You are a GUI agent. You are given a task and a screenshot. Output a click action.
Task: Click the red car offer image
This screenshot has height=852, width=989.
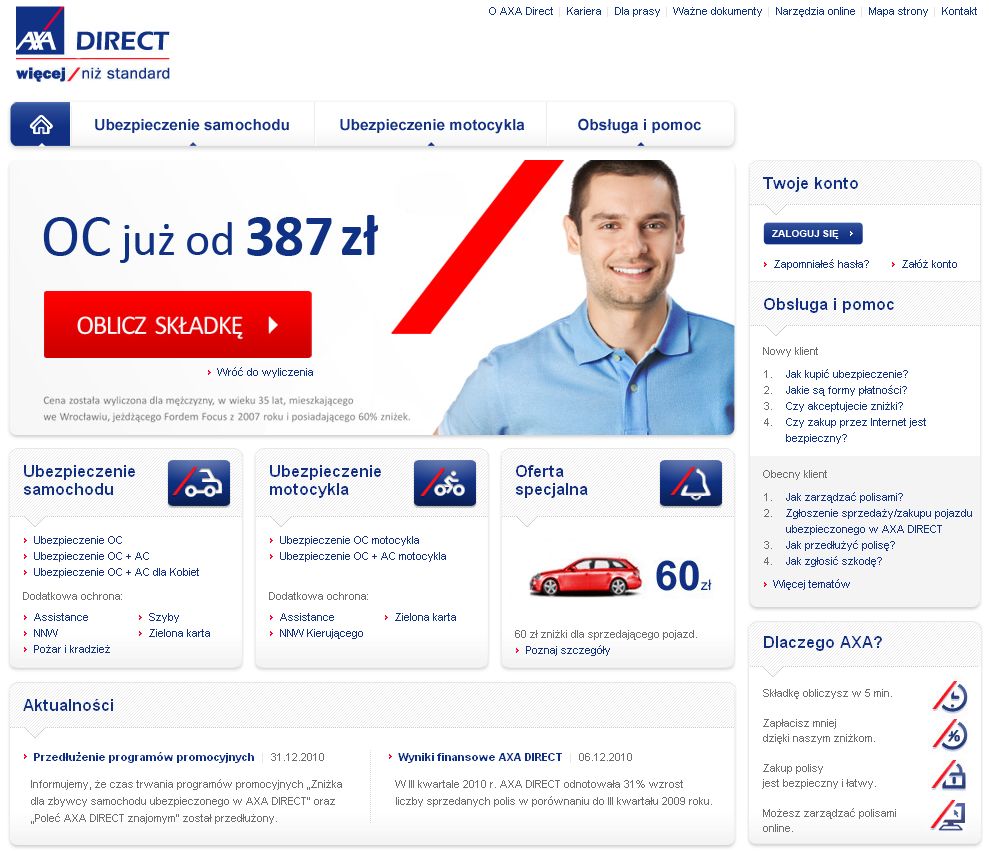coord(585,576)
